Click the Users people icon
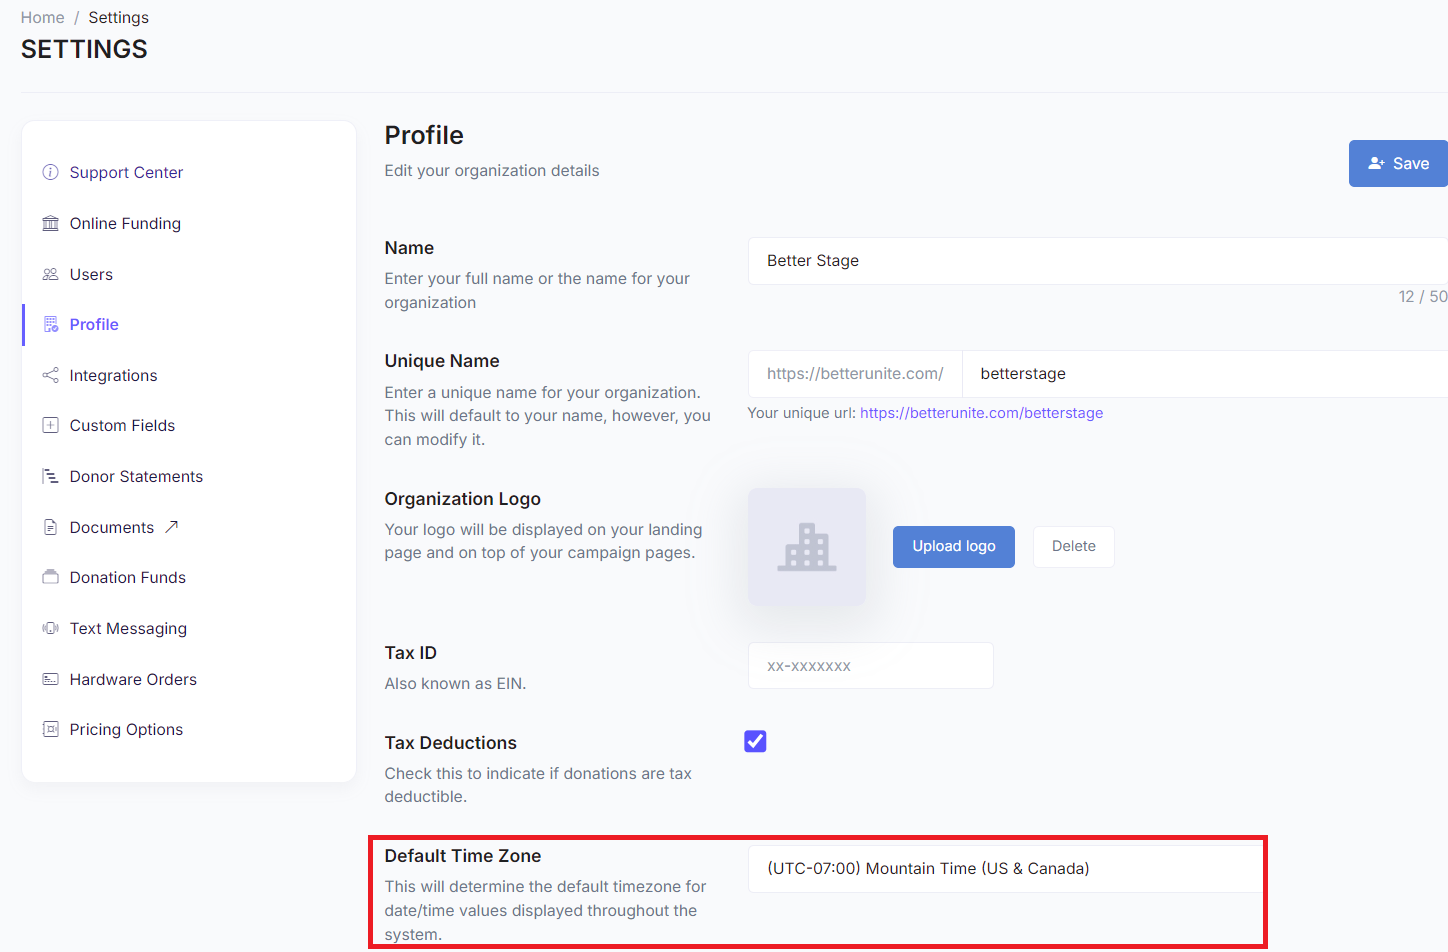The height and width of the screenshot is (952, 1448). click(50, 274)
